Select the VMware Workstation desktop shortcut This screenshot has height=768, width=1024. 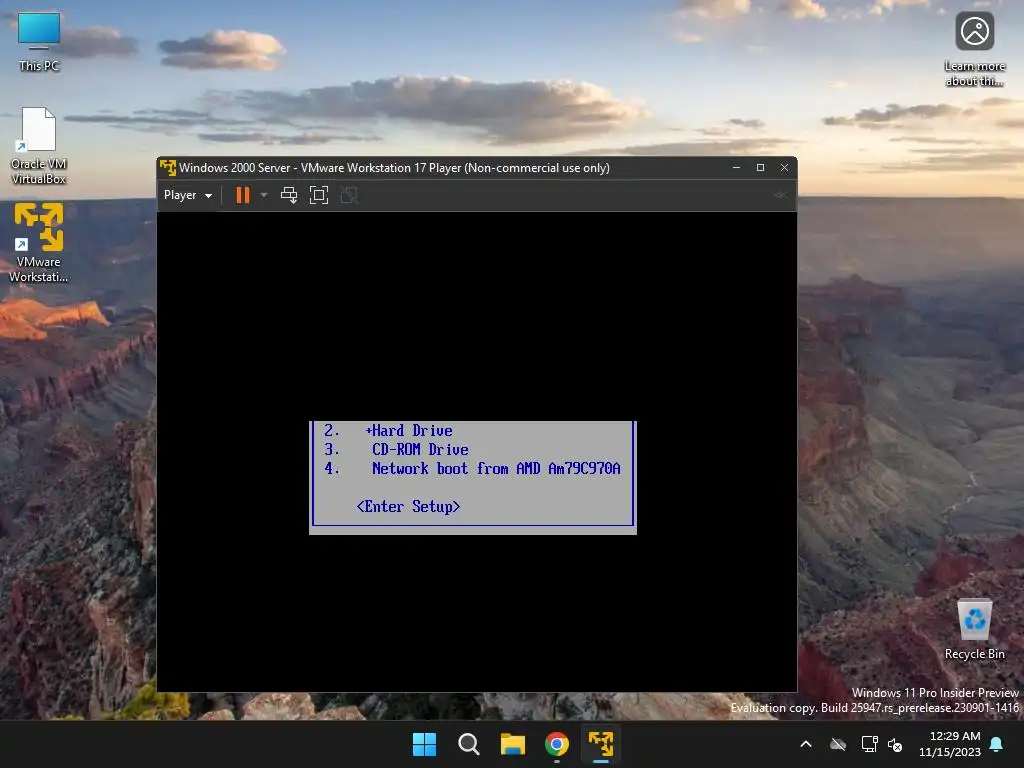[39, 242]
